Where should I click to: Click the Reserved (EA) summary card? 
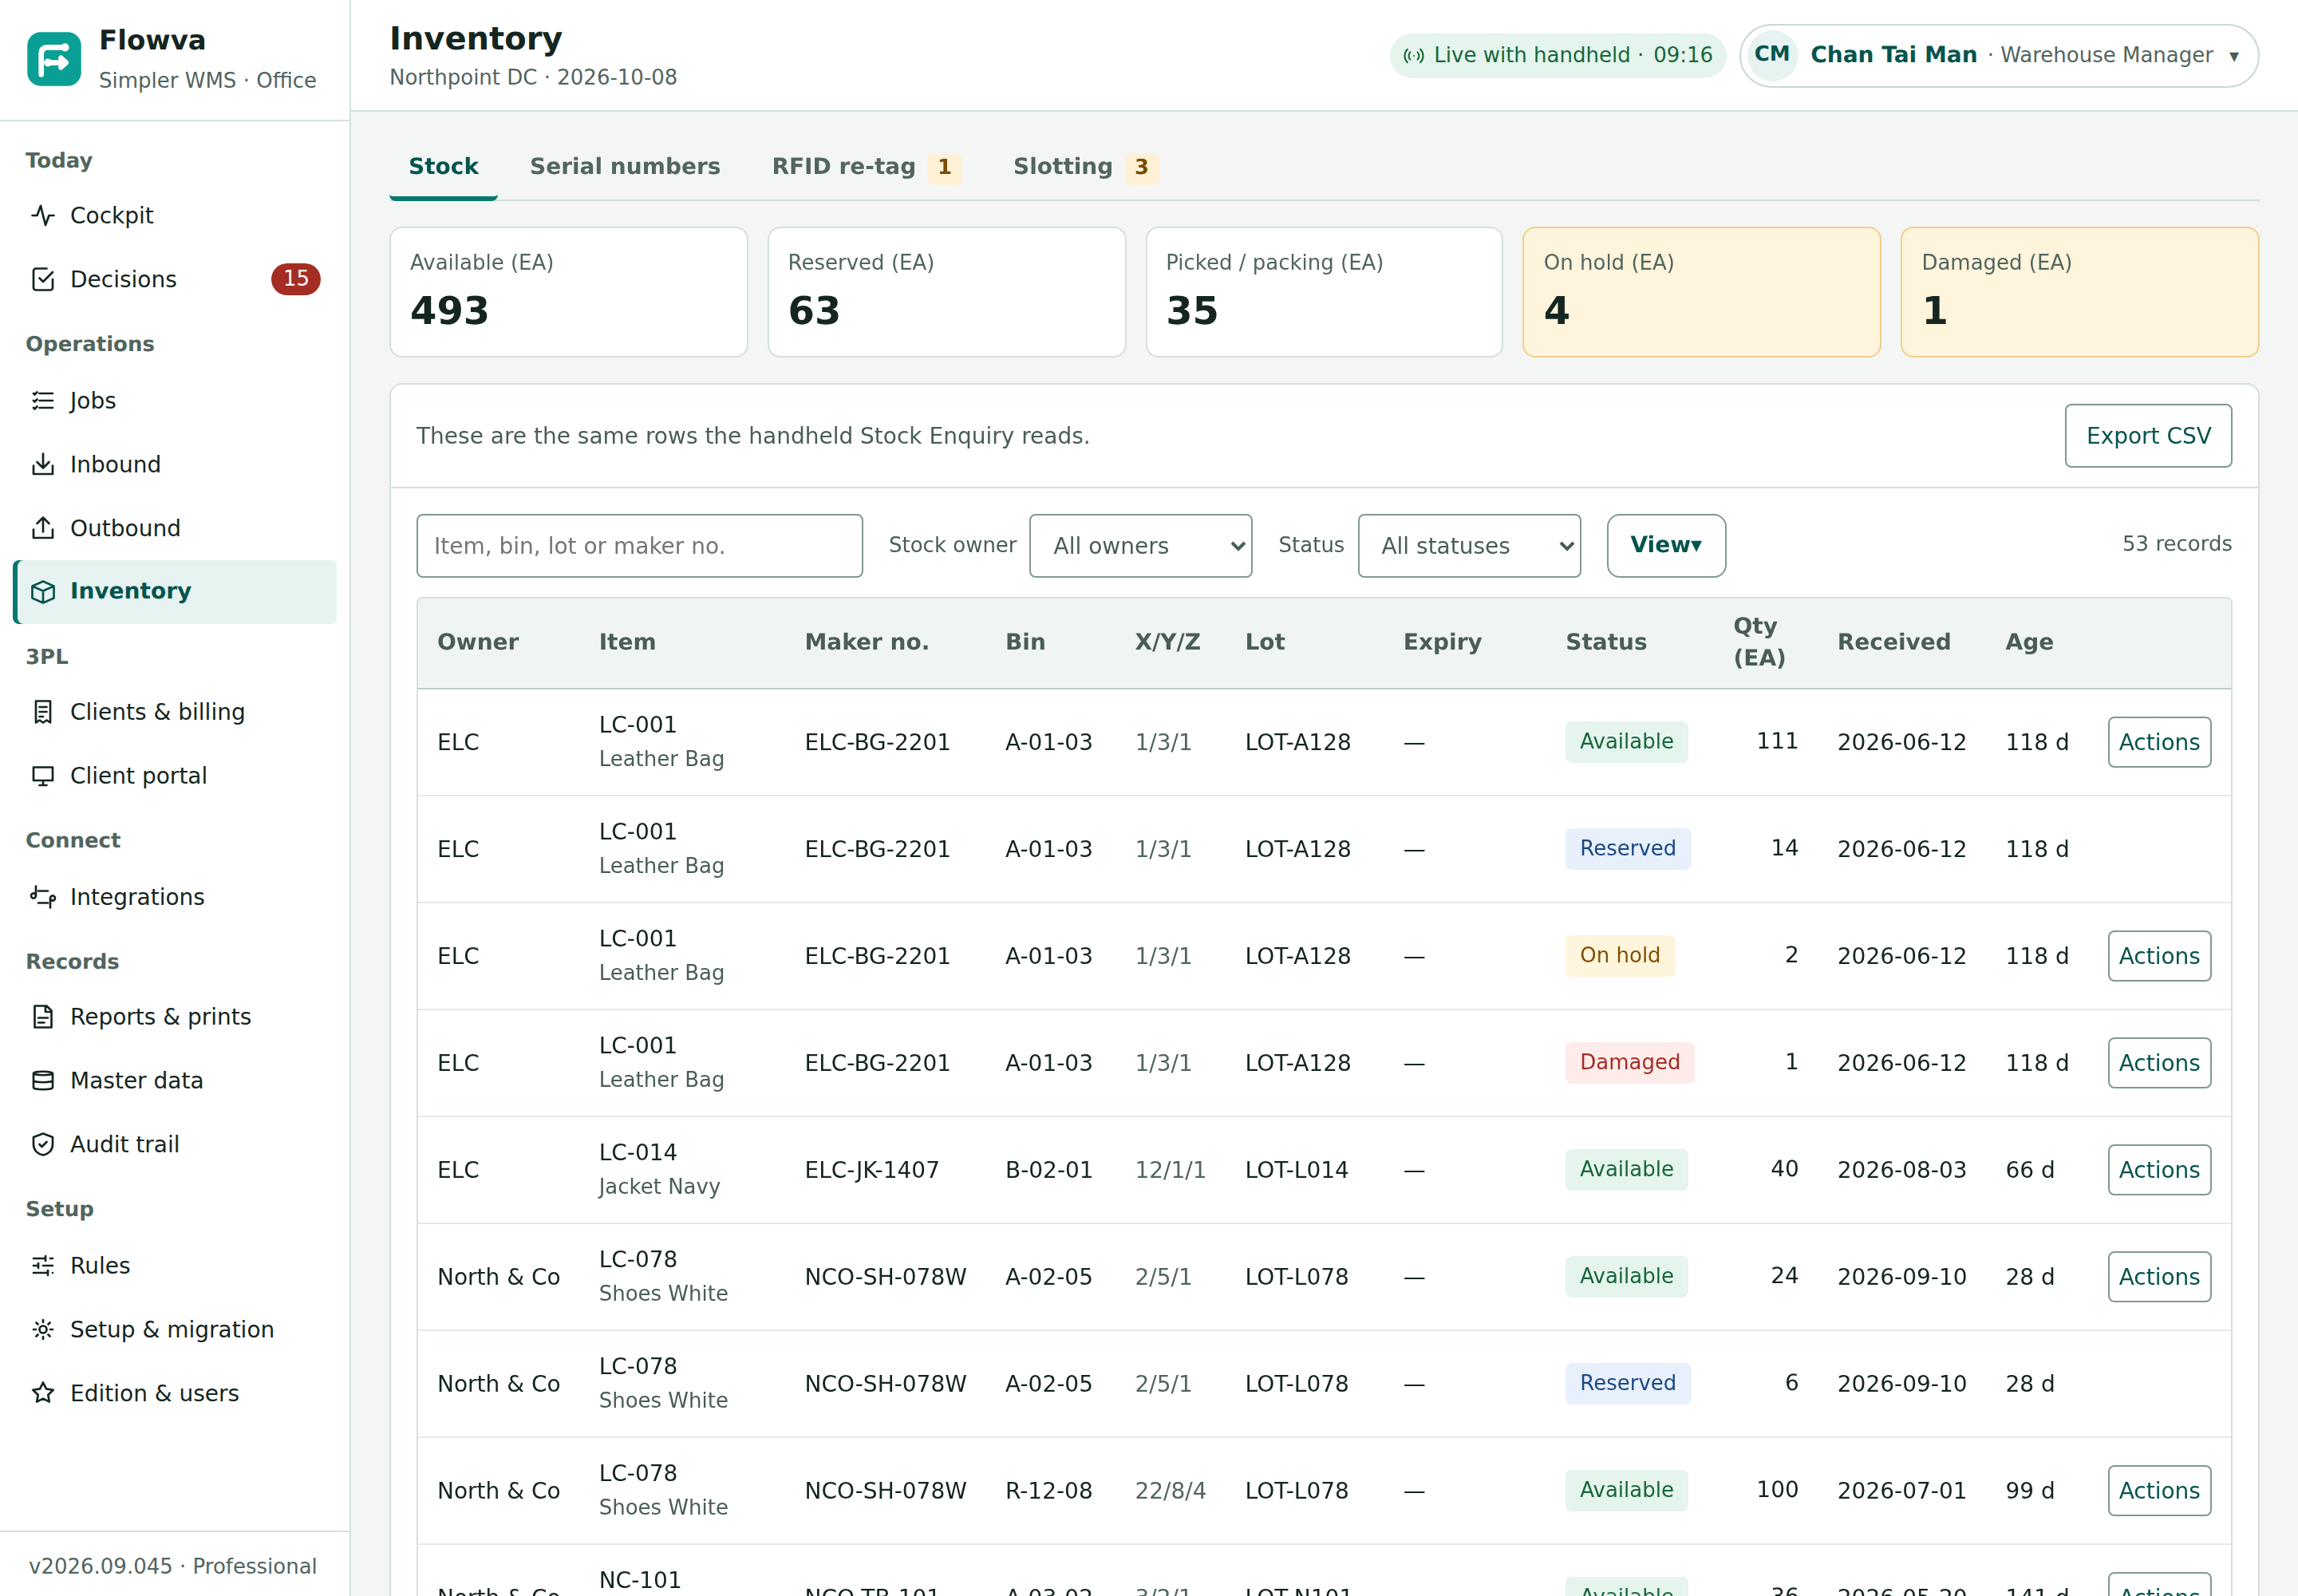point(946,292)
